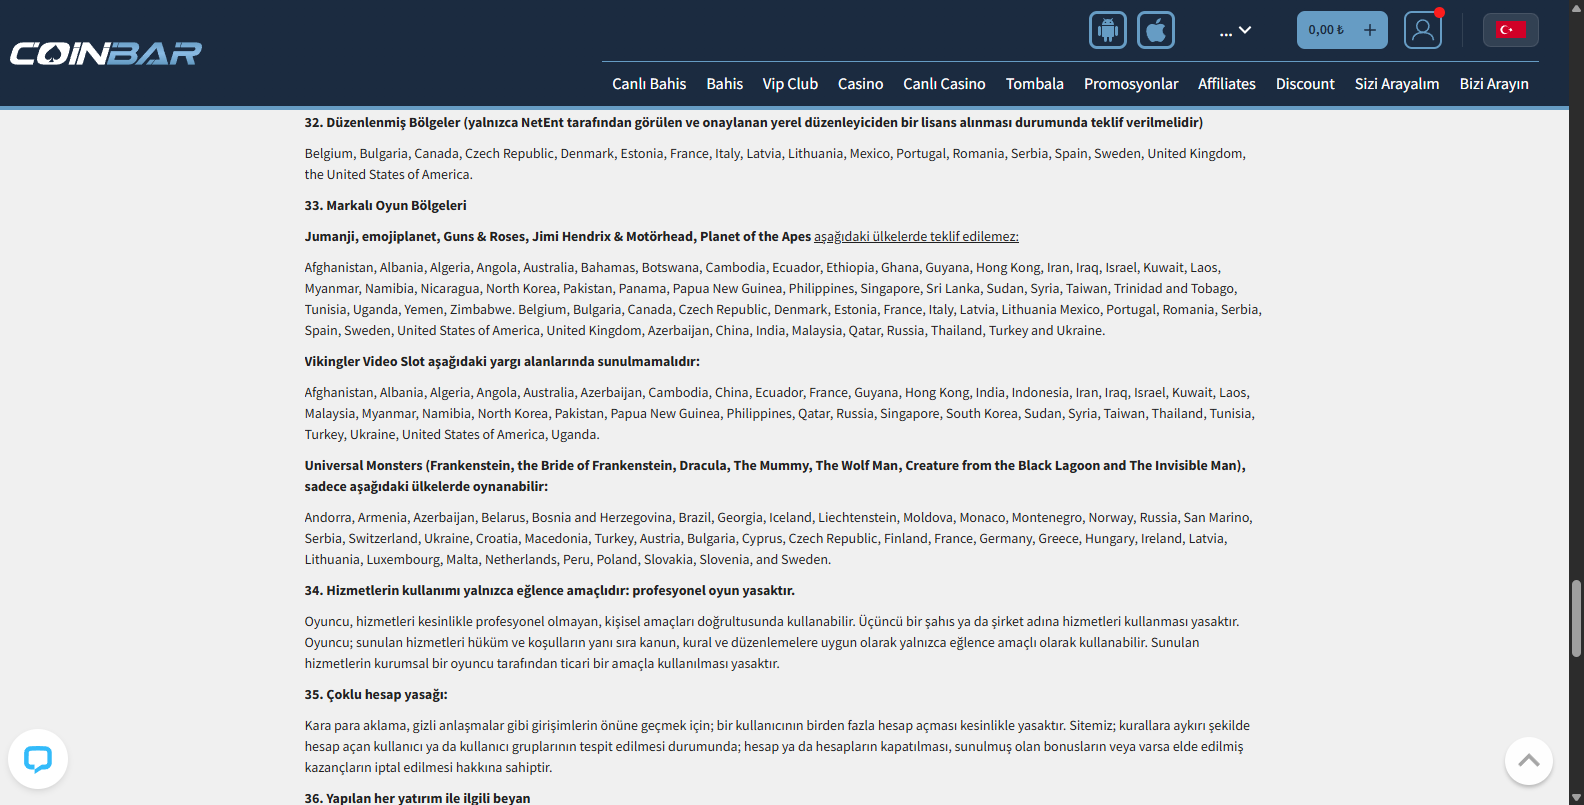The width and height of the screenshot is (1584, 805).
Task: Select Tombala from the navigation bar
Action: click(1034, 84)
